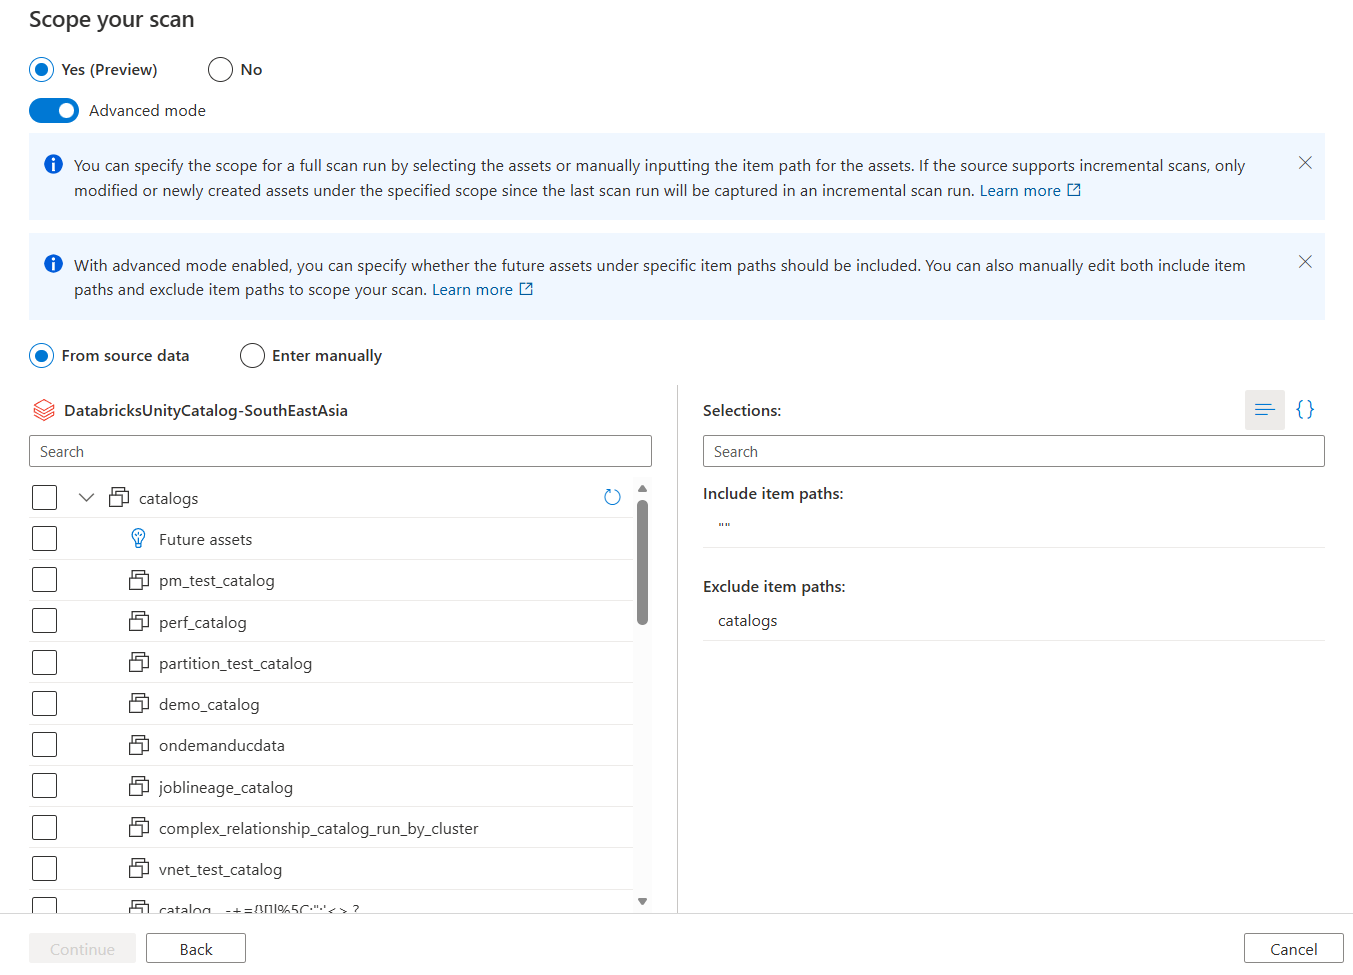The height and width of the screenshot is (975, 1353).
Task: Click the ondemanducdata catalog icon
Action: click(x=139, y=745)
